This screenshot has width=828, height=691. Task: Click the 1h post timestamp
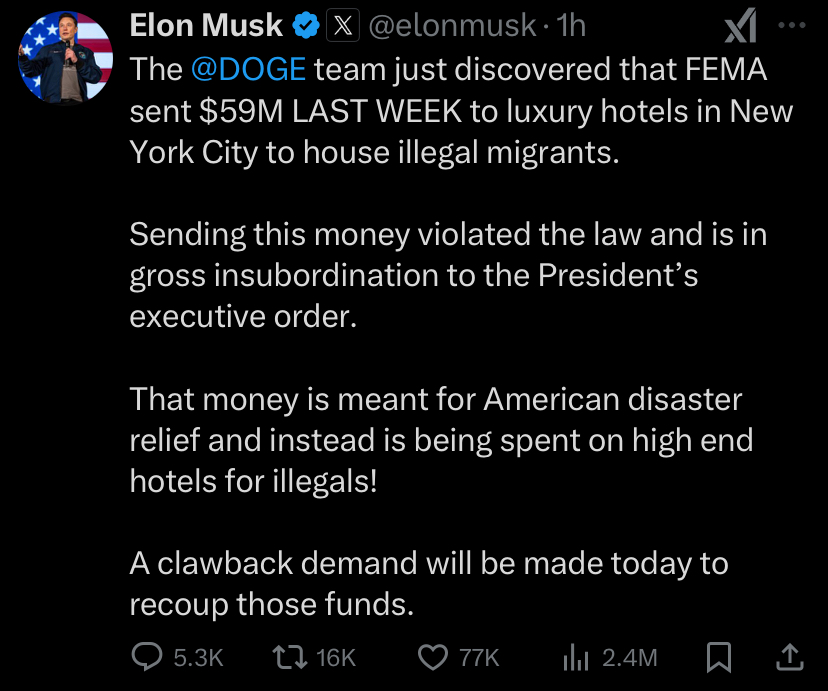click(571, 25)
